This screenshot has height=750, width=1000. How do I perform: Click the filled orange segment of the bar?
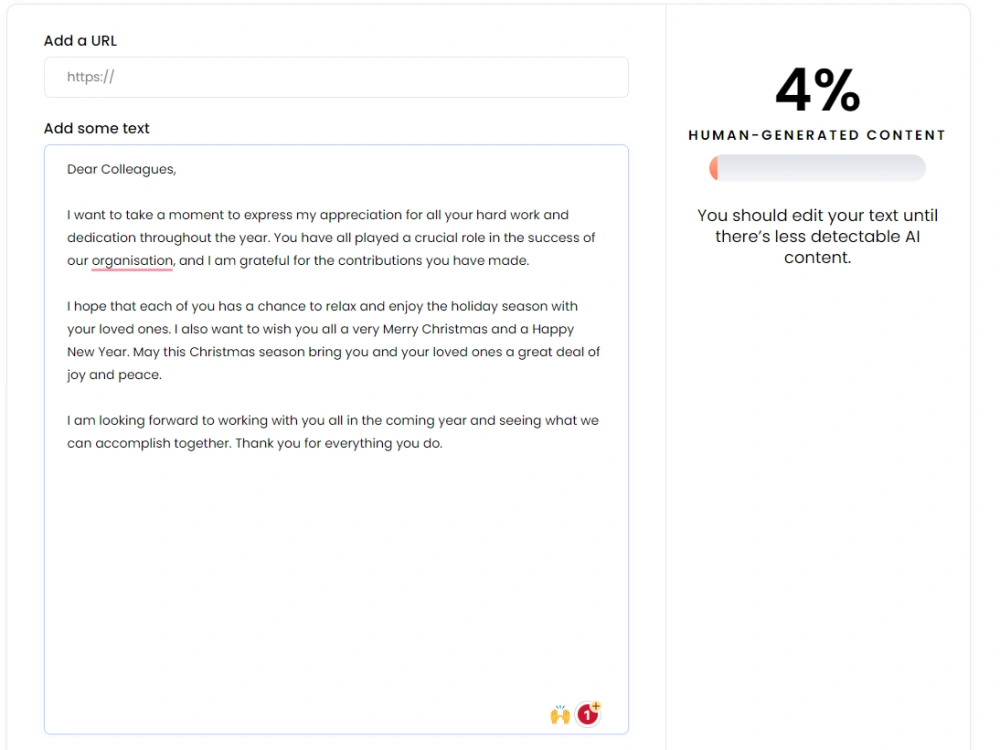click(x=716, y=168)
